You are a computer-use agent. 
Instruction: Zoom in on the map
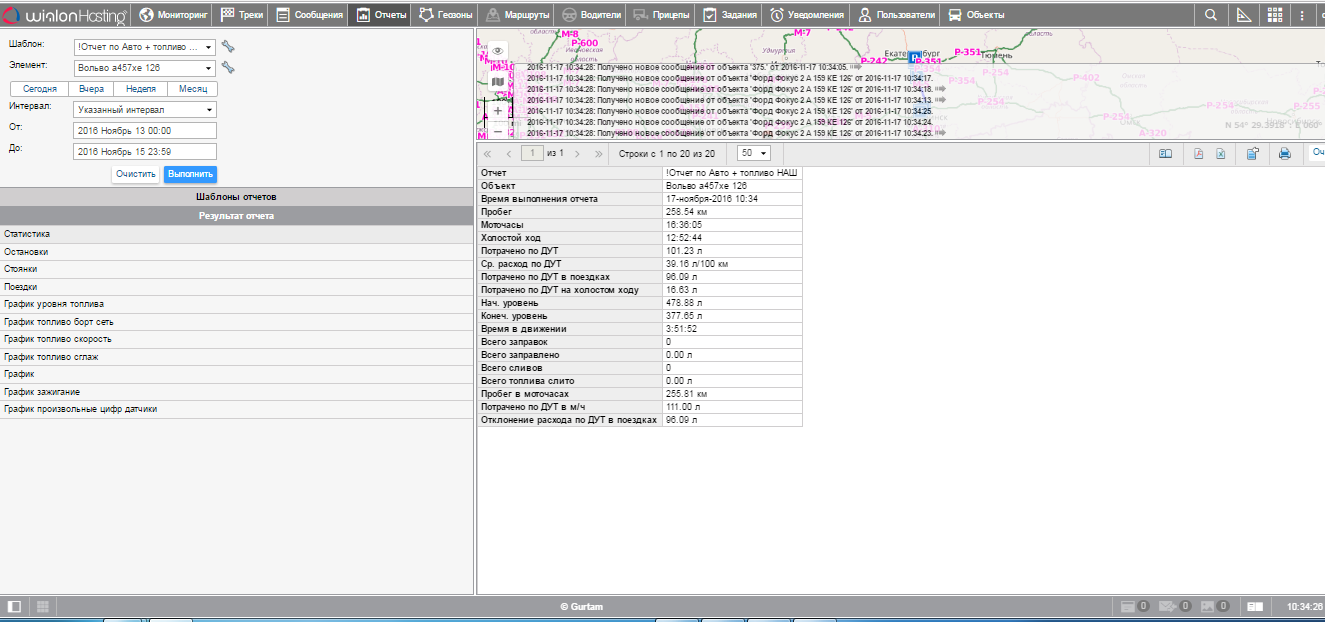click(x=498, y=111)
